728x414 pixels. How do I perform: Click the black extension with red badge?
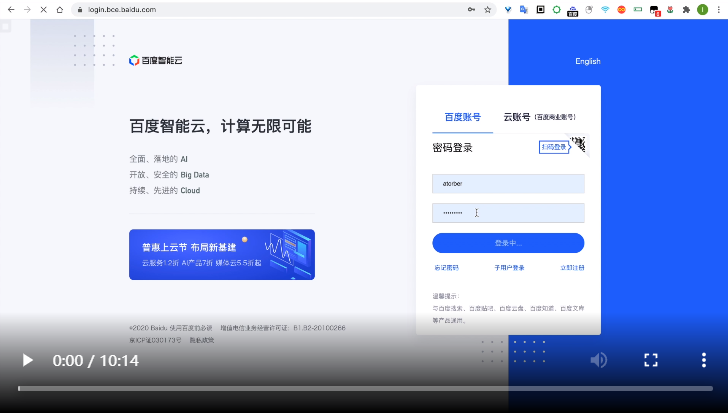point(654,10)
